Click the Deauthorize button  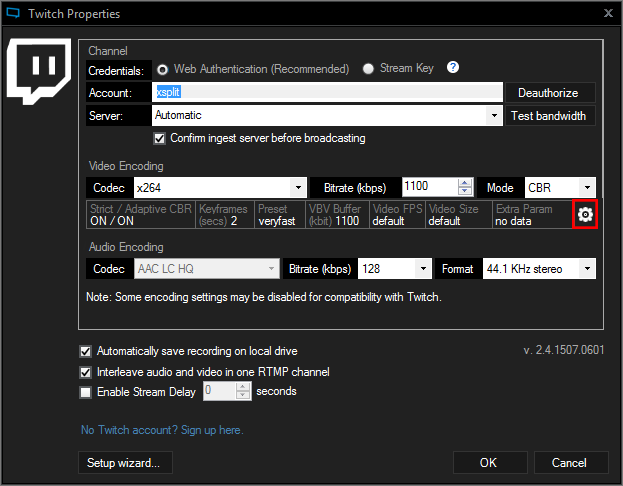coord(548,92)
